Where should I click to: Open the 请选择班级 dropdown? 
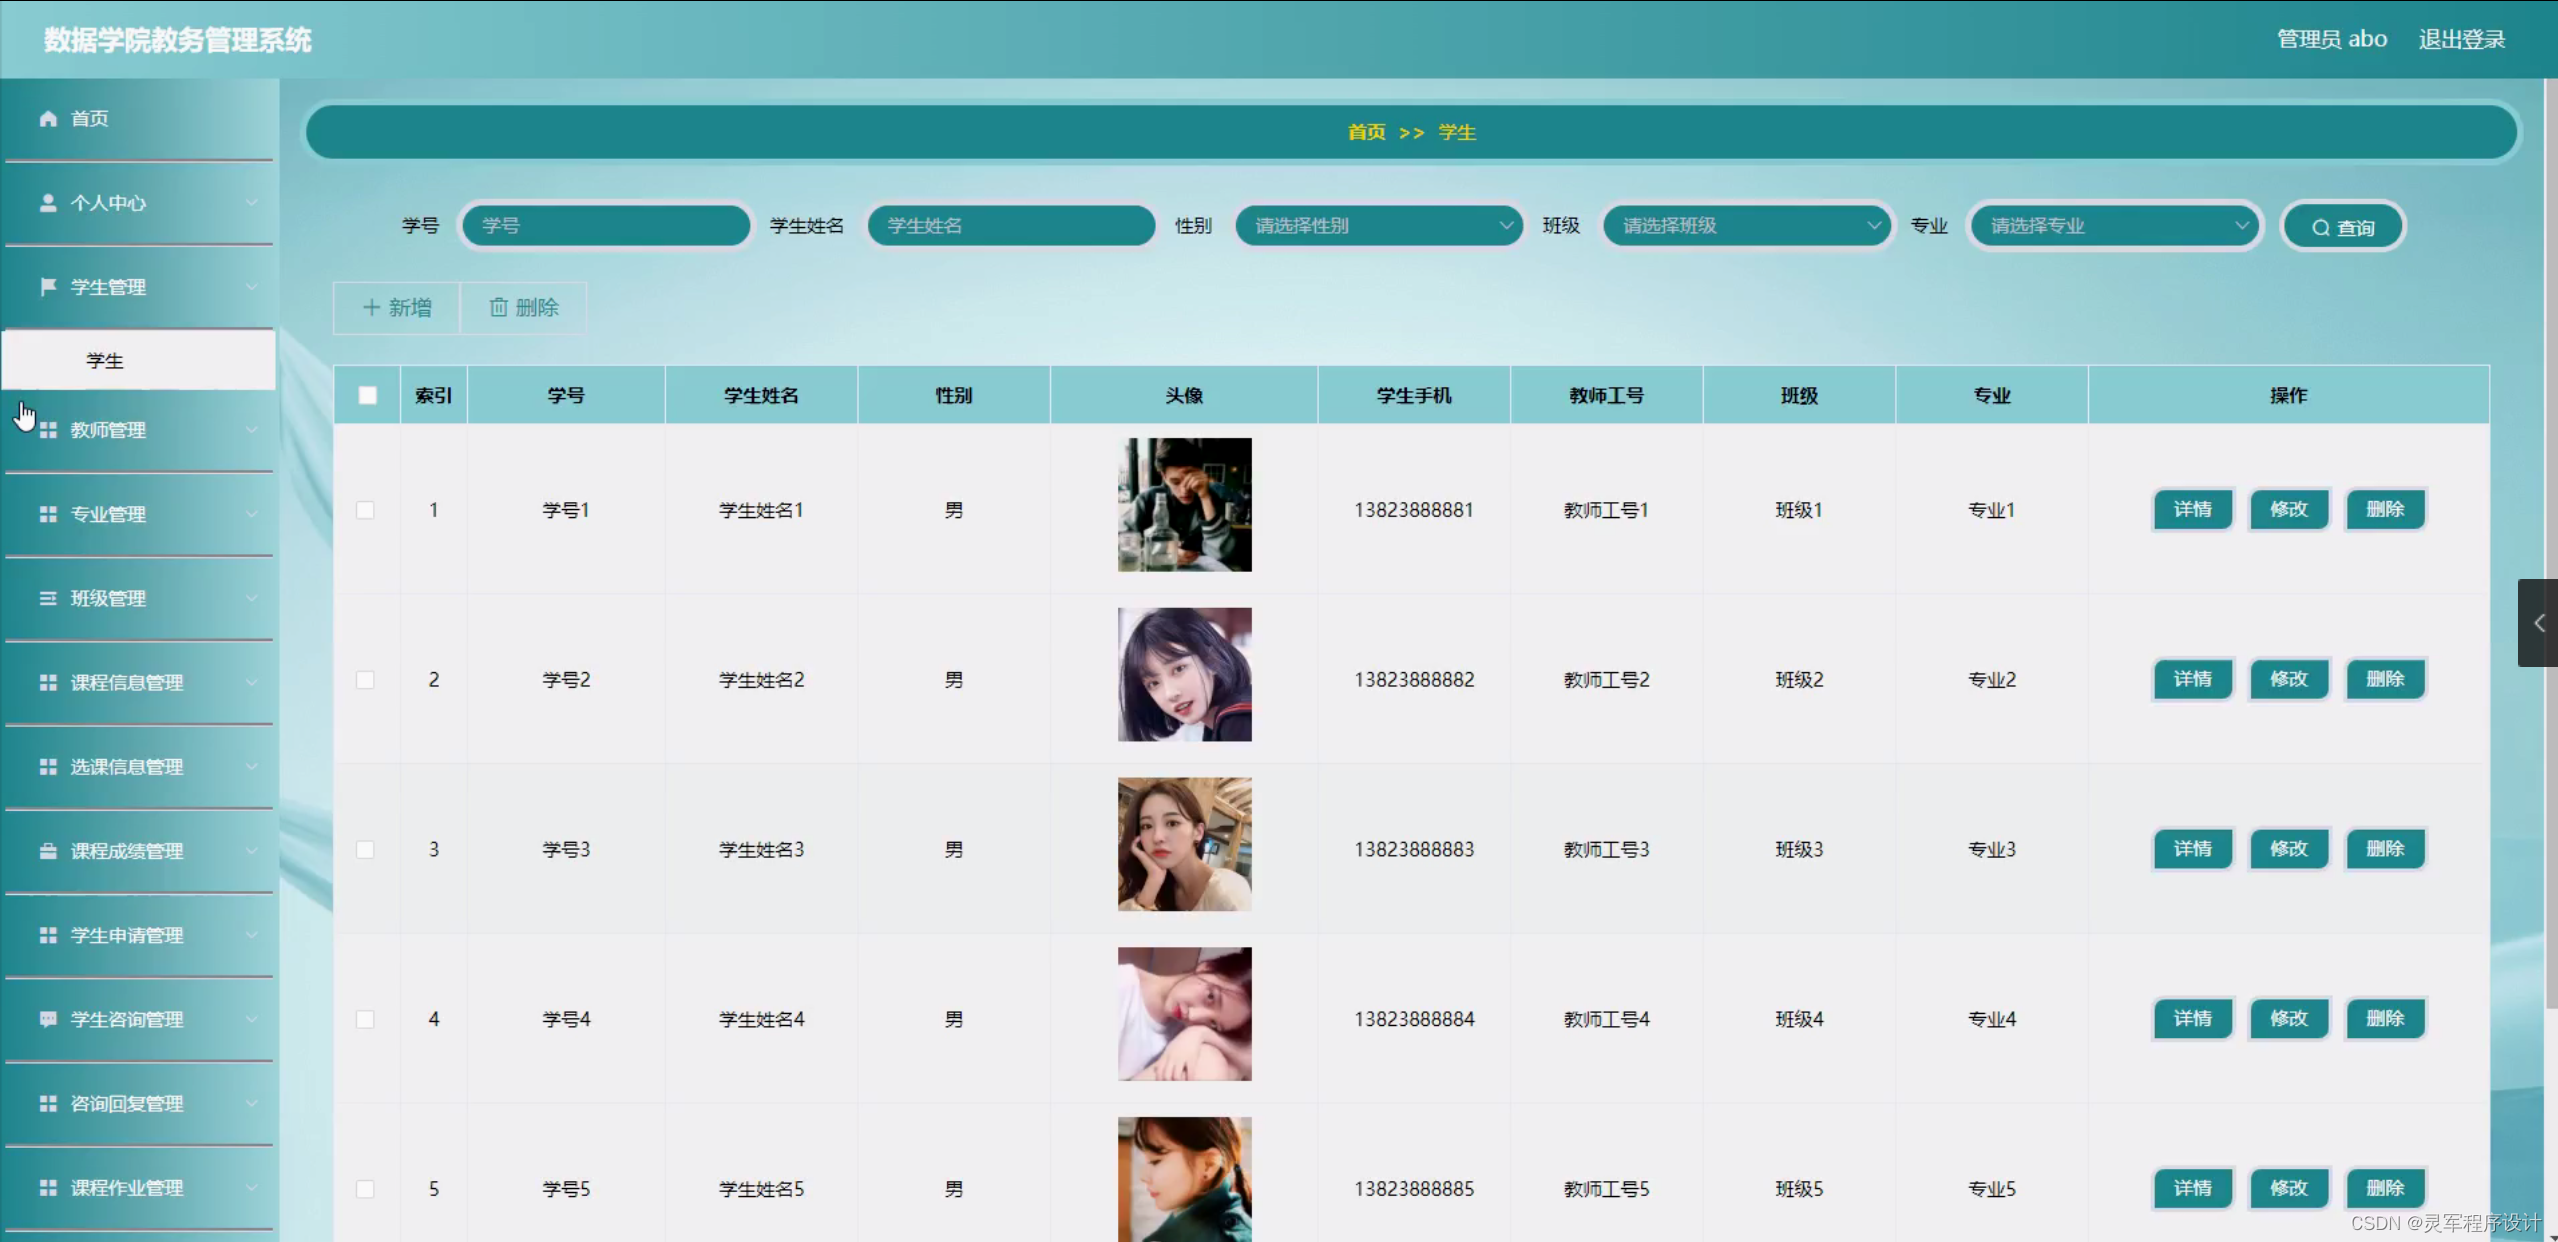(1746, 226)
